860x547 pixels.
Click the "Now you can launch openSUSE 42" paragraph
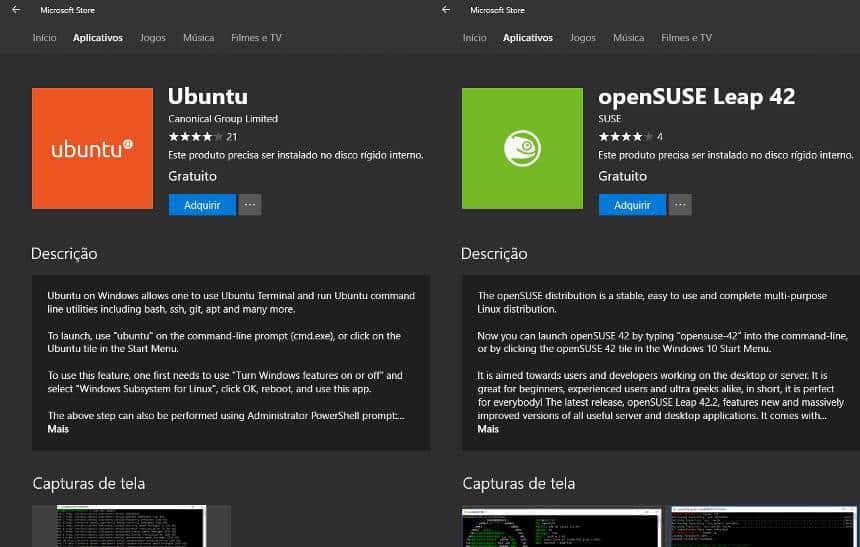[663, 342]
